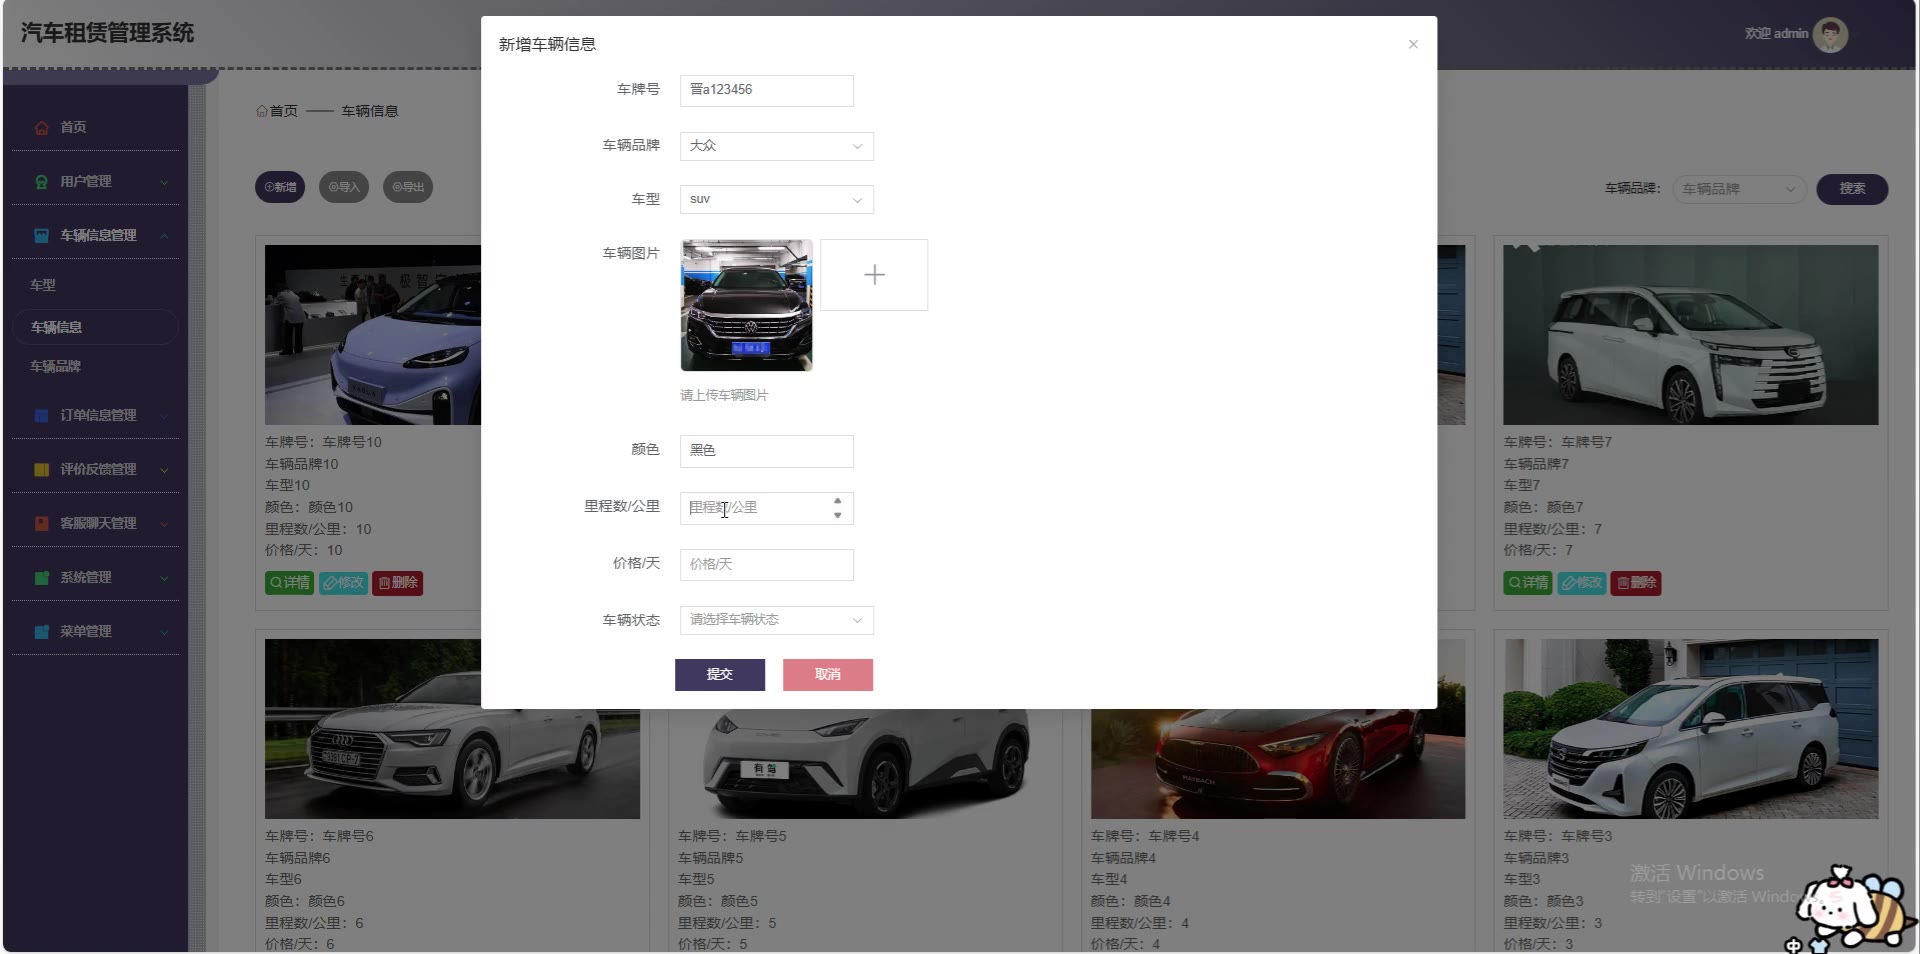Open the 车牌号10 car image
1920x954 pixels.
tap(373, 335)
